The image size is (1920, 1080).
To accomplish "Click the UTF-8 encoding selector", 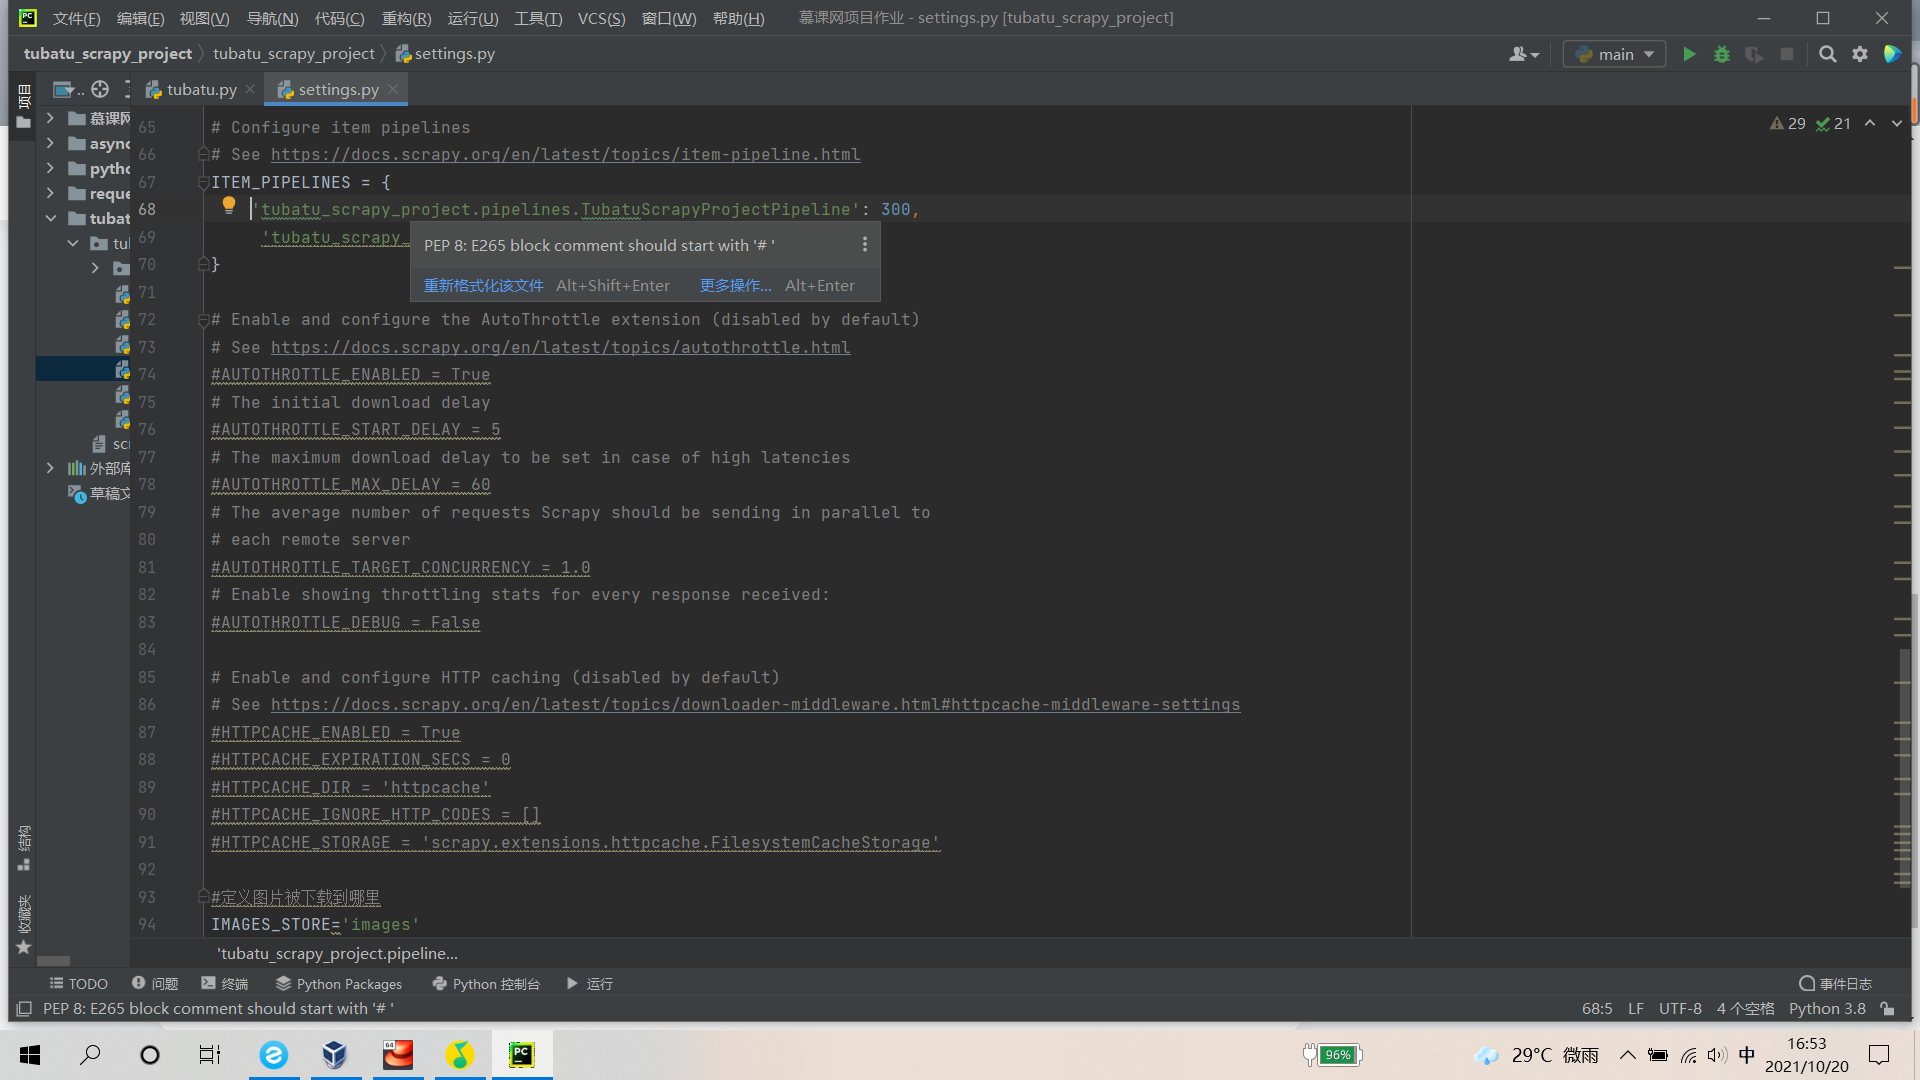I will 1680,1008.
